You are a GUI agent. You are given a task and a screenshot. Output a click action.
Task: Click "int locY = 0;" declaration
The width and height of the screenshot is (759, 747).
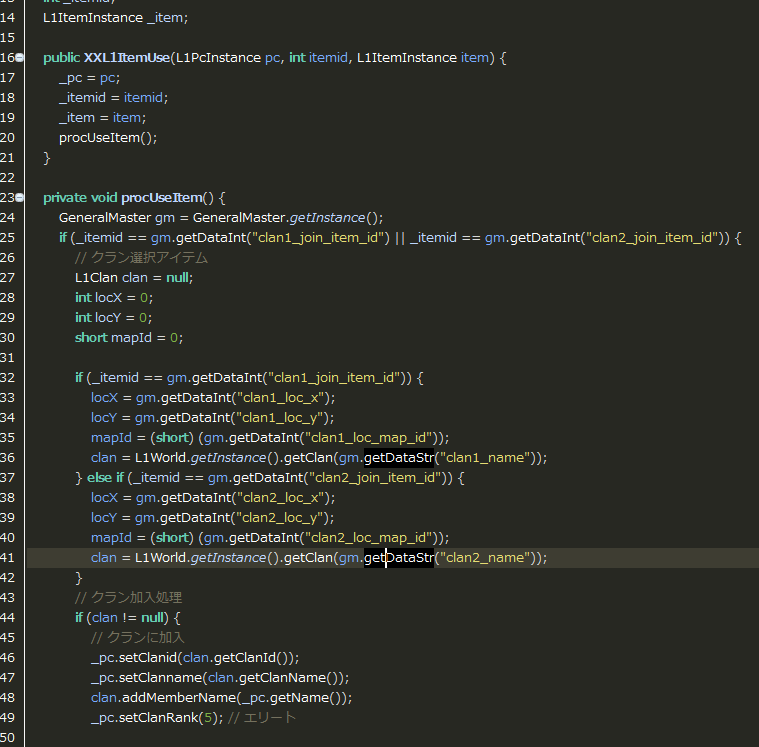coord(113,318)
